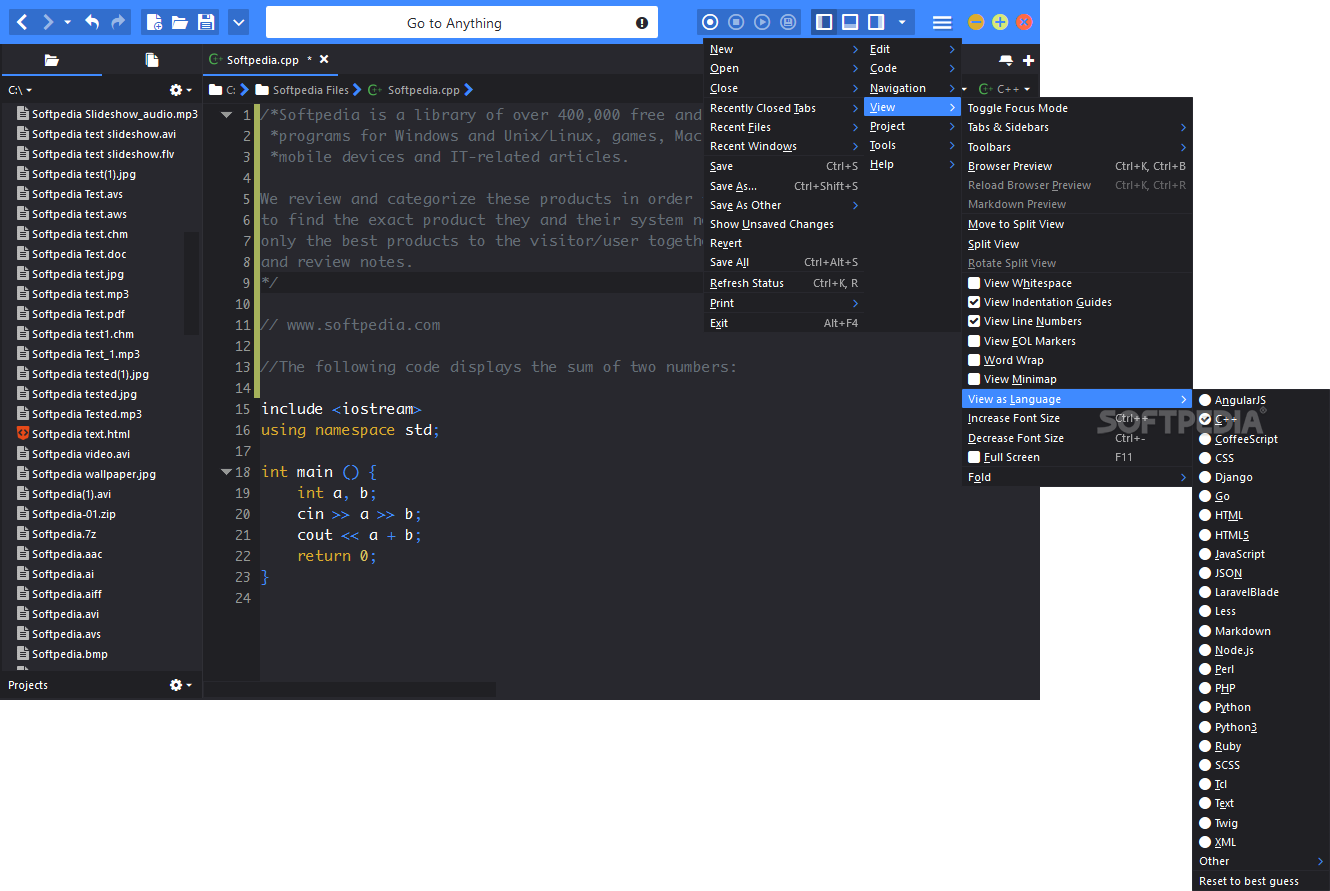
Task: Click the undo arrow icon
Action: pyautogui.click(x=92, y=22)
